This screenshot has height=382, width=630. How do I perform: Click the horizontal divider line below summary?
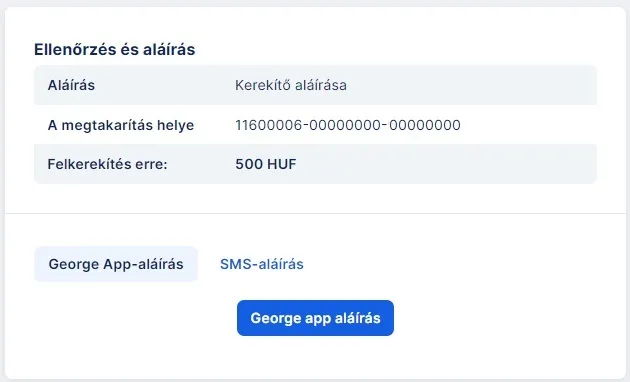click(315, 213)
